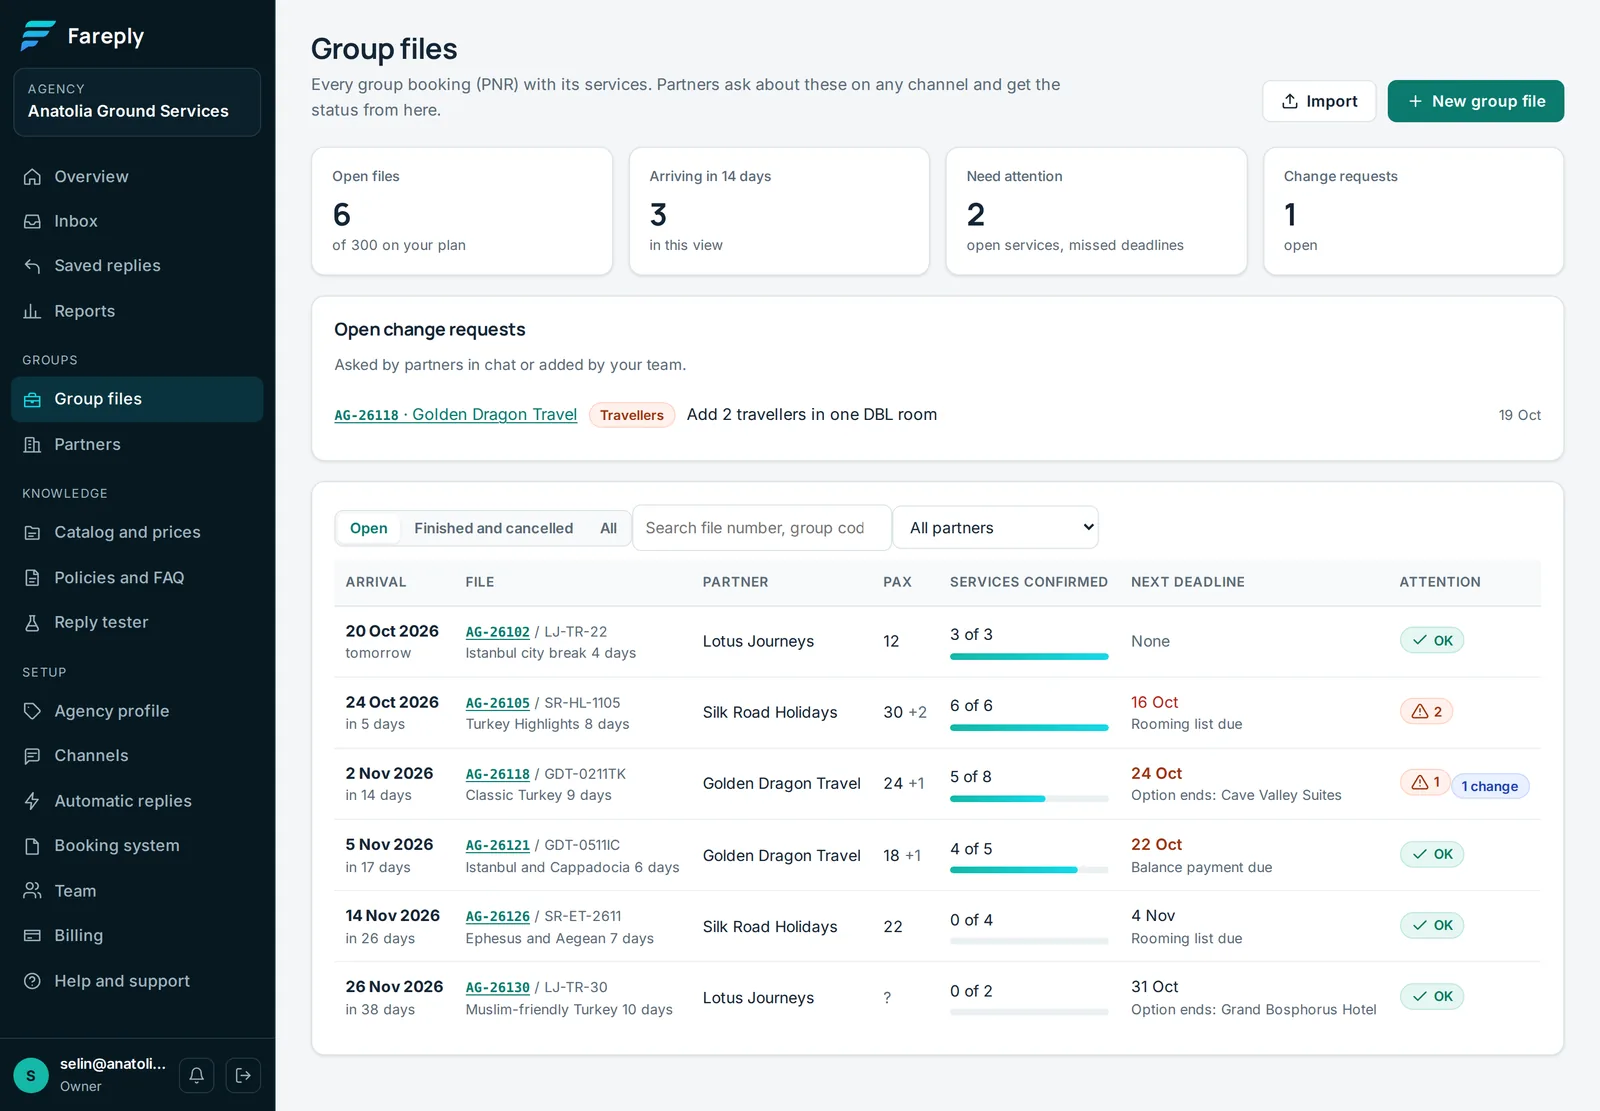The height and width of the screenshot is (1111, 1600).
Task: Open Agency profile in the sidebar
Action: [x=137, y=711]
